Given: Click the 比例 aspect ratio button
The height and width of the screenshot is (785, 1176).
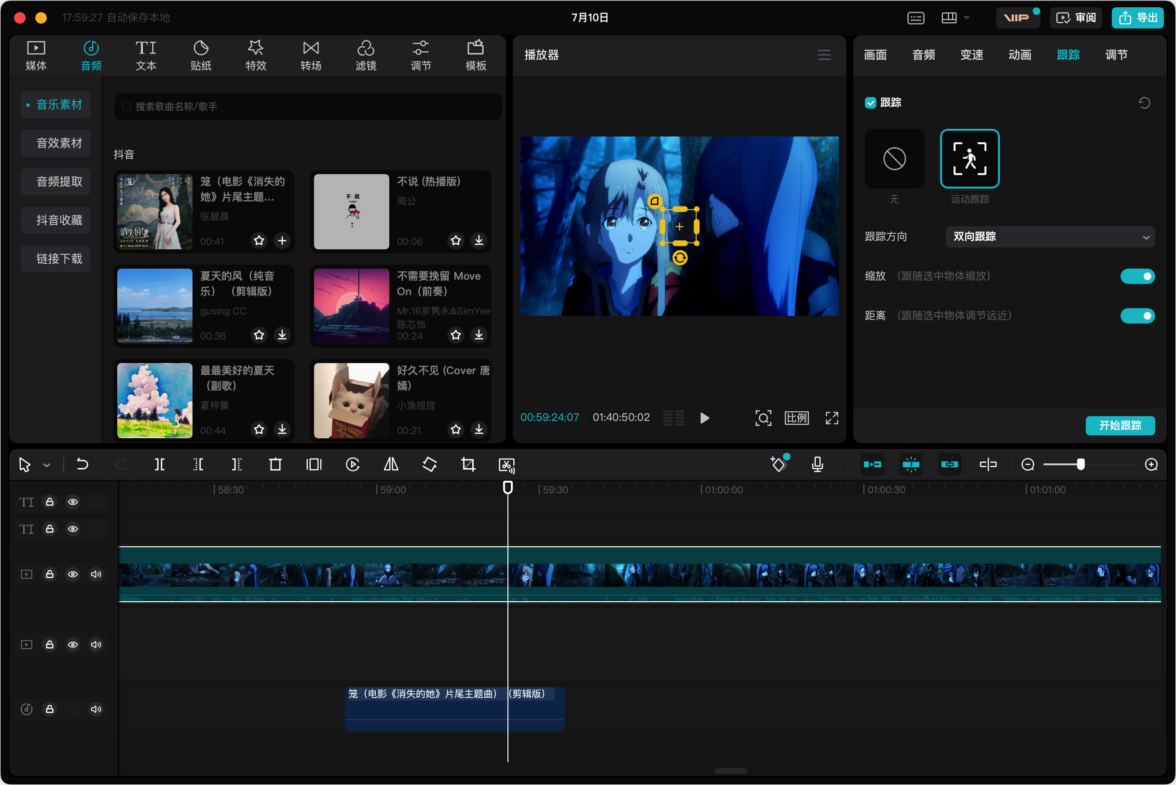Looking at the screenshot, I should pyautogui.click(x=796, y=418).
